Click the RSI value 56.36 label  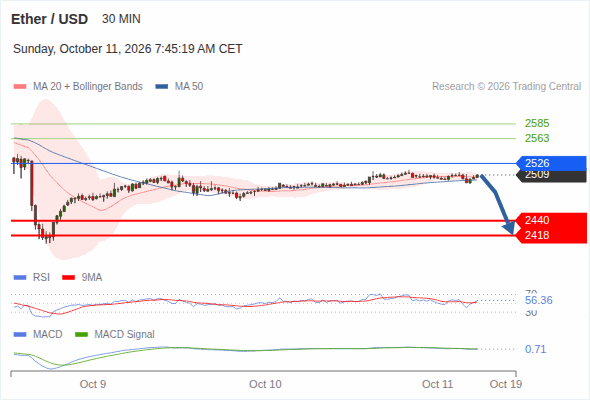538,300
